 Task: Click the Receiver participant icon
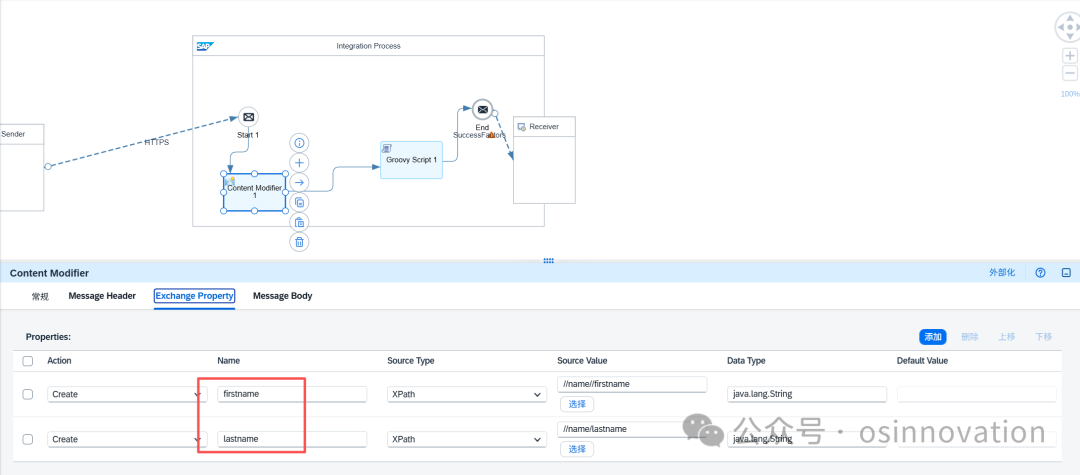coord(522,127)
